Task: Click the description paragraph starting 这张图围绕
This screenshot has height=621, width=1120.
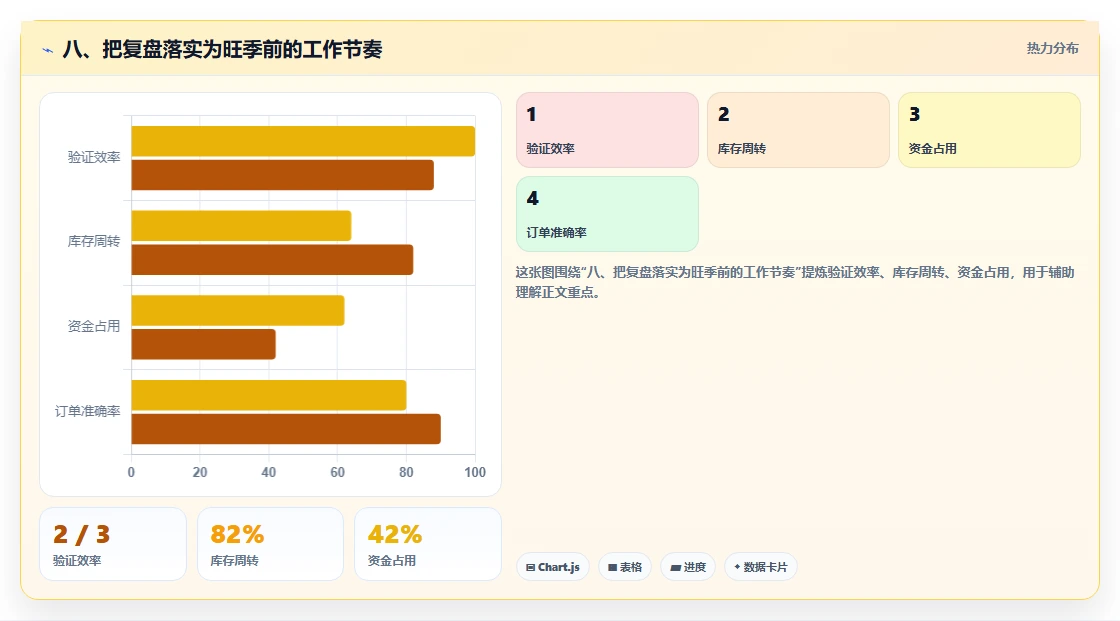Action: point(795,282)
